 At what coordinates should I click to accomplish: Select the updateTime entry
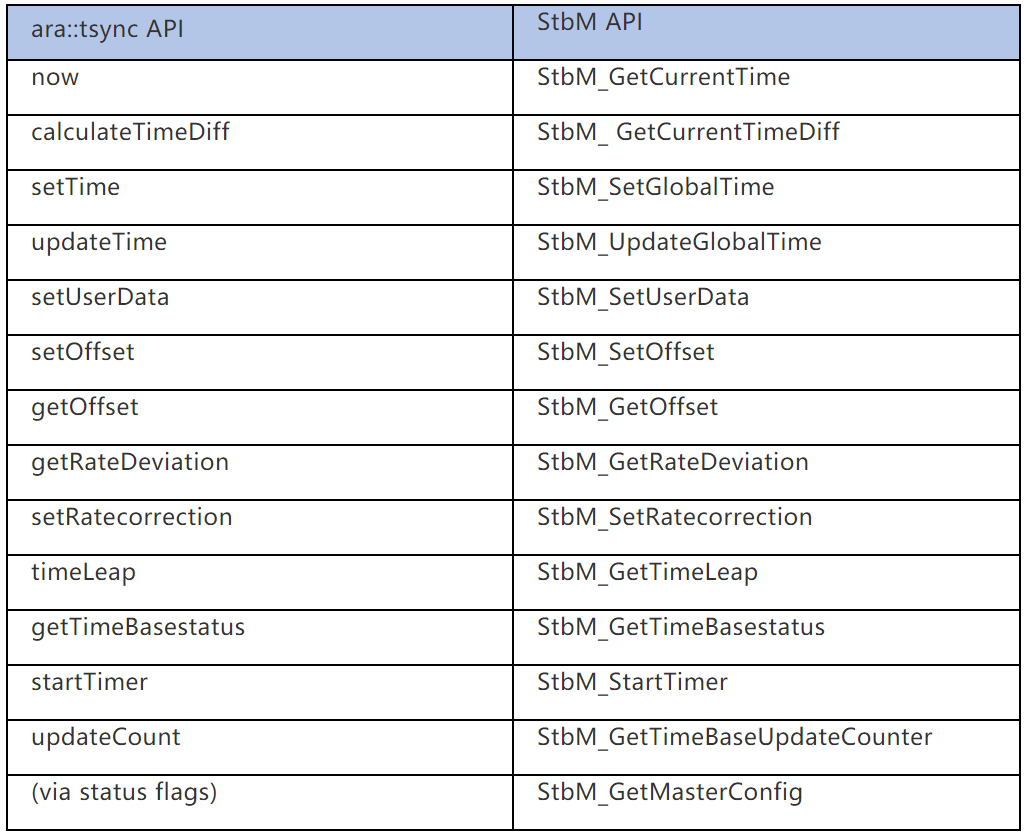point(99,242)
